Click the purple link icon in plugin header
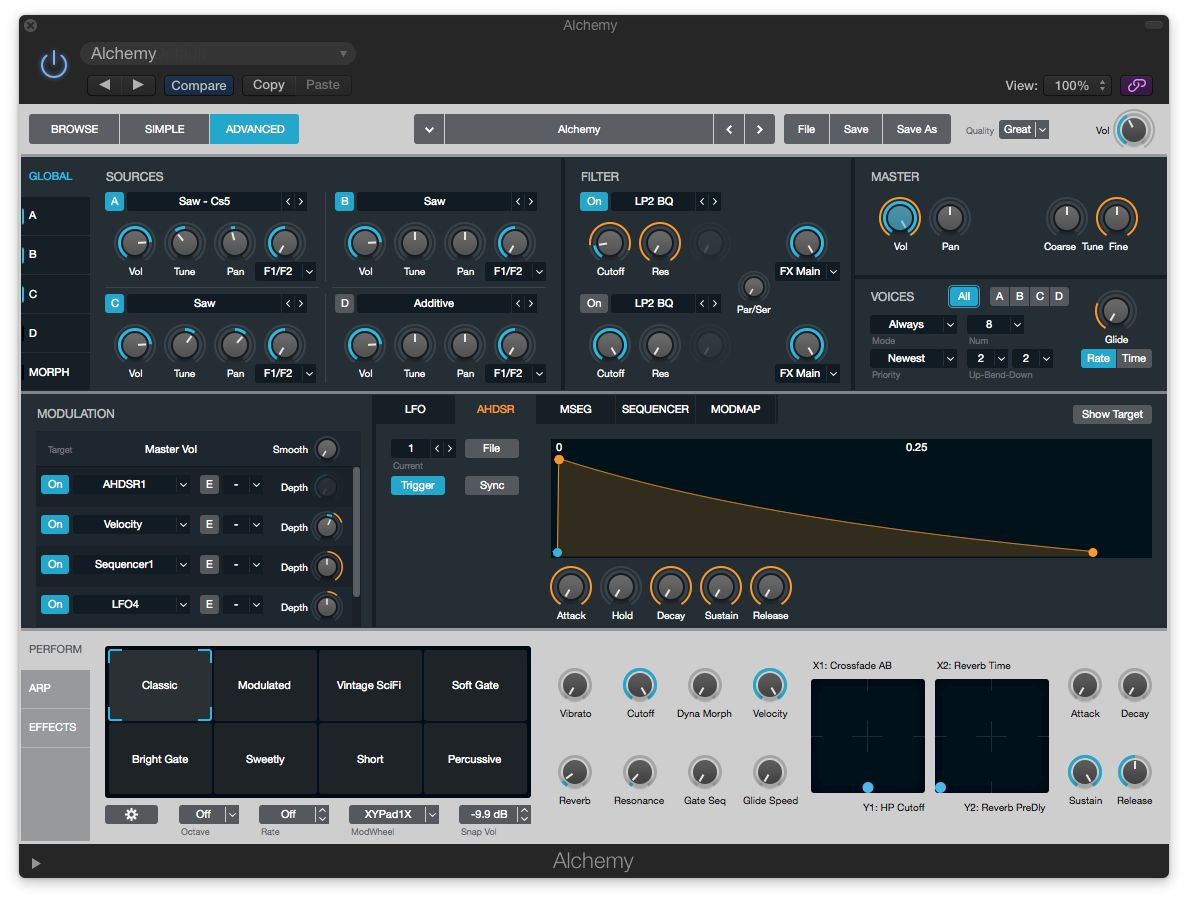The height and width of the screenshot is (901, 1188). click(x=1136, y=86)
